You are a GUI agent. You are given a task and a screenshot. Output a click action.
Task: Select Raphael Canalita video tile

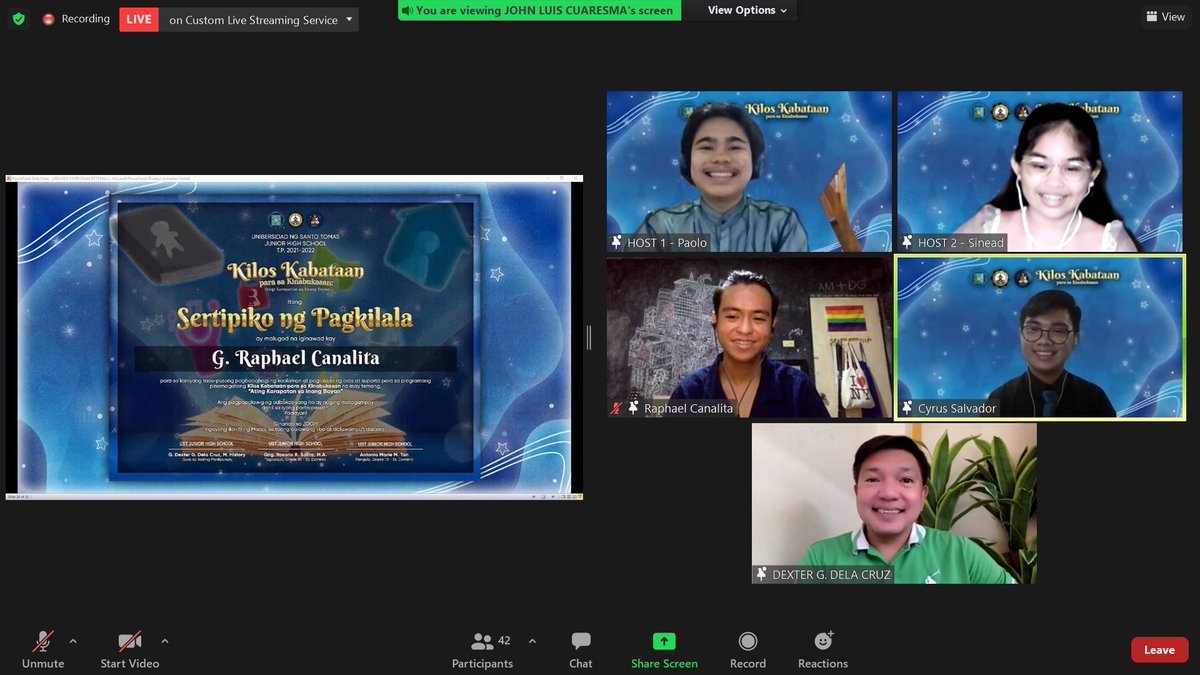[x=749, y=337]
